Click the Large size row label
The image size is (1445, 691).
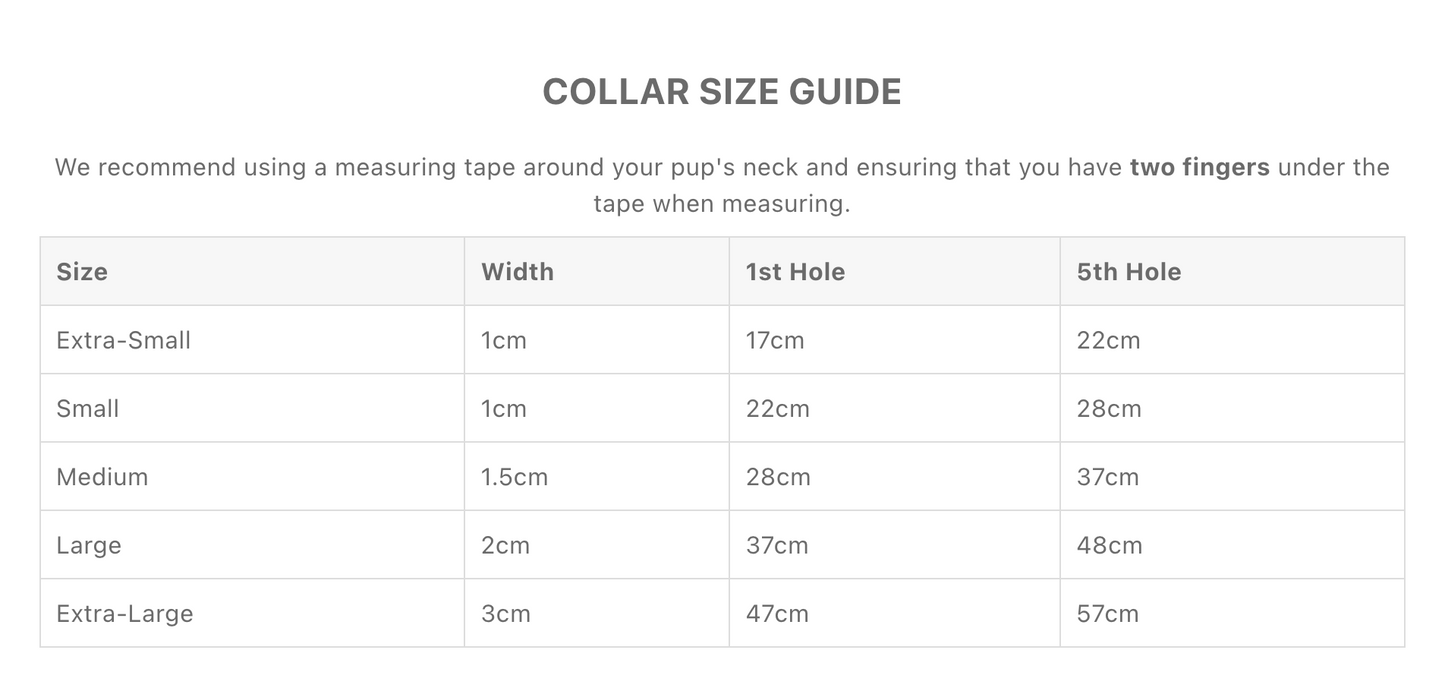point(89,546)
